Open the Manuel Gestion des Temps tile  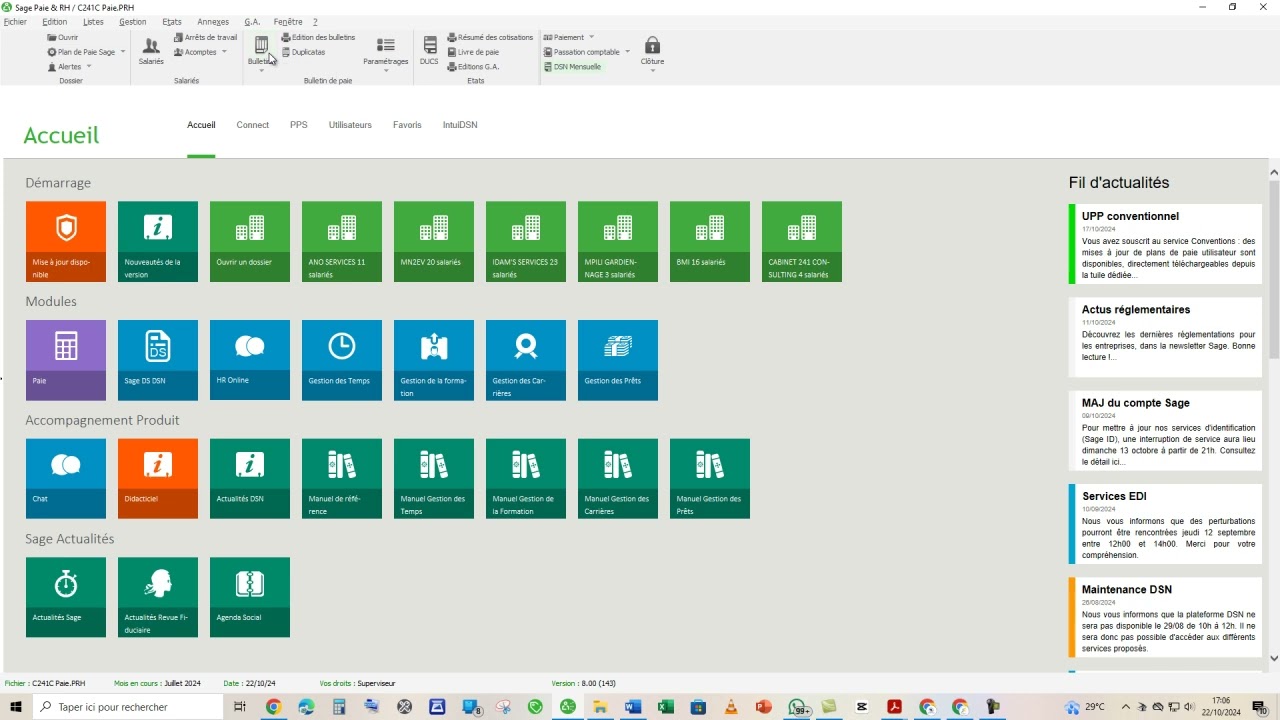tap(434, 478)
